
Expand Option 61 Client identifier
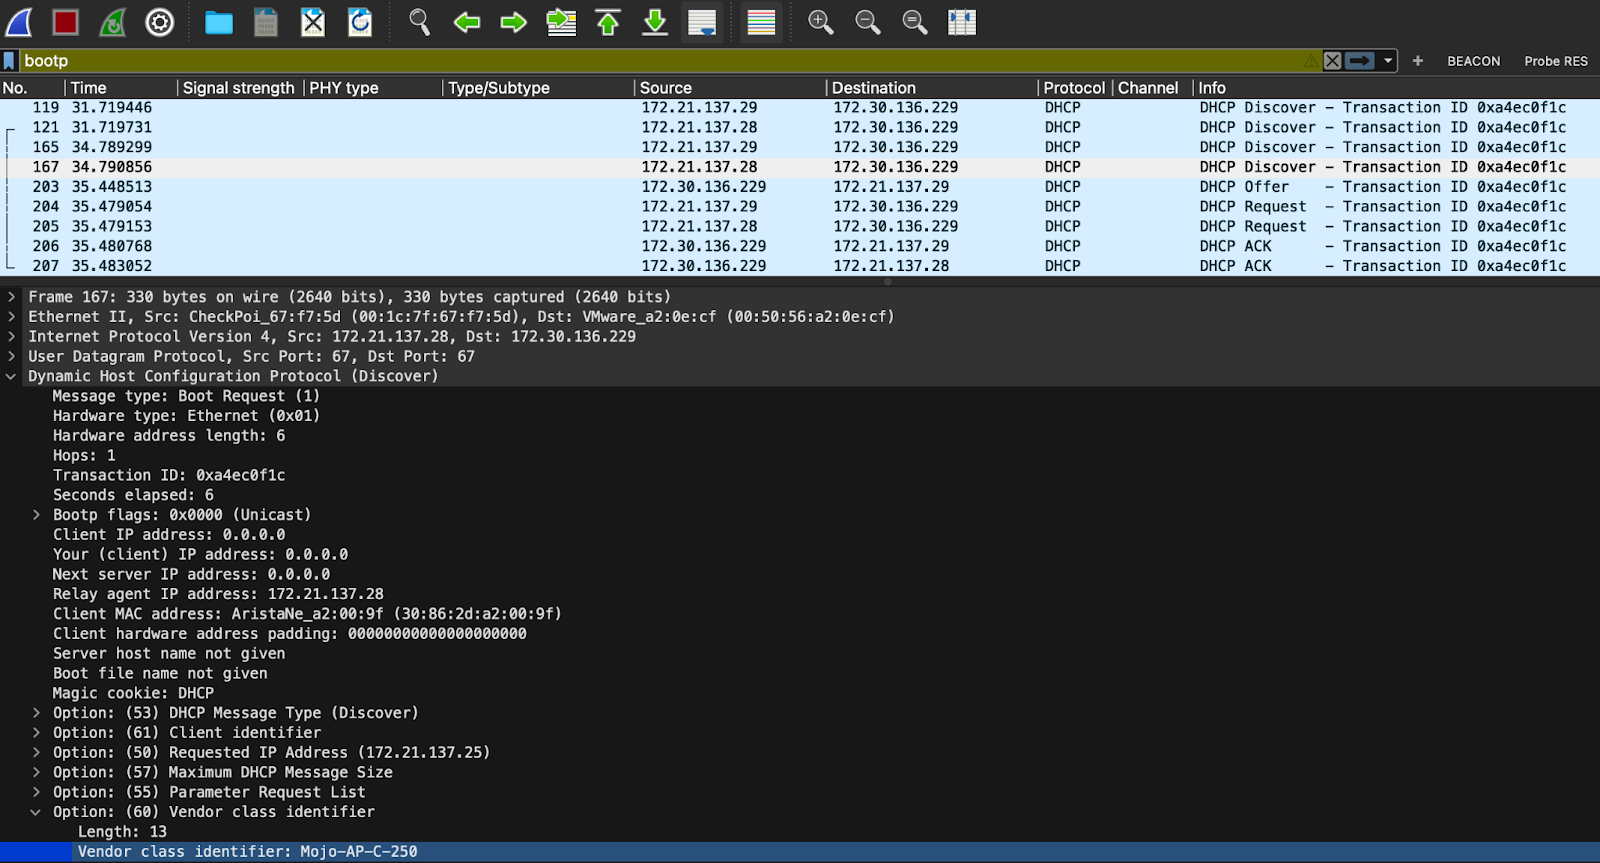coord(36,733)
